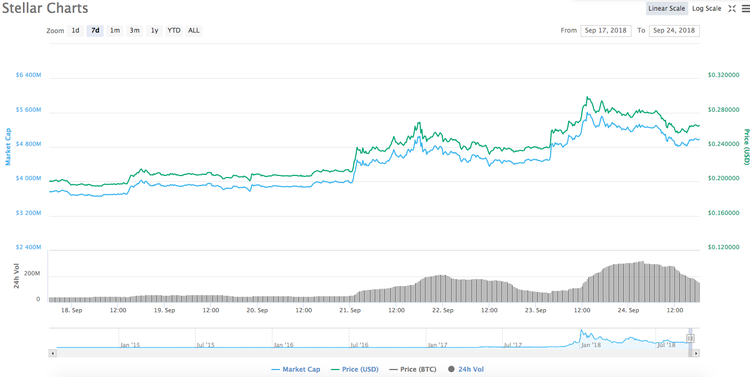750x377 pixels.
Task: Click the $6 400M market cap label
Action: pyautogui.click(x=29, y=75)
